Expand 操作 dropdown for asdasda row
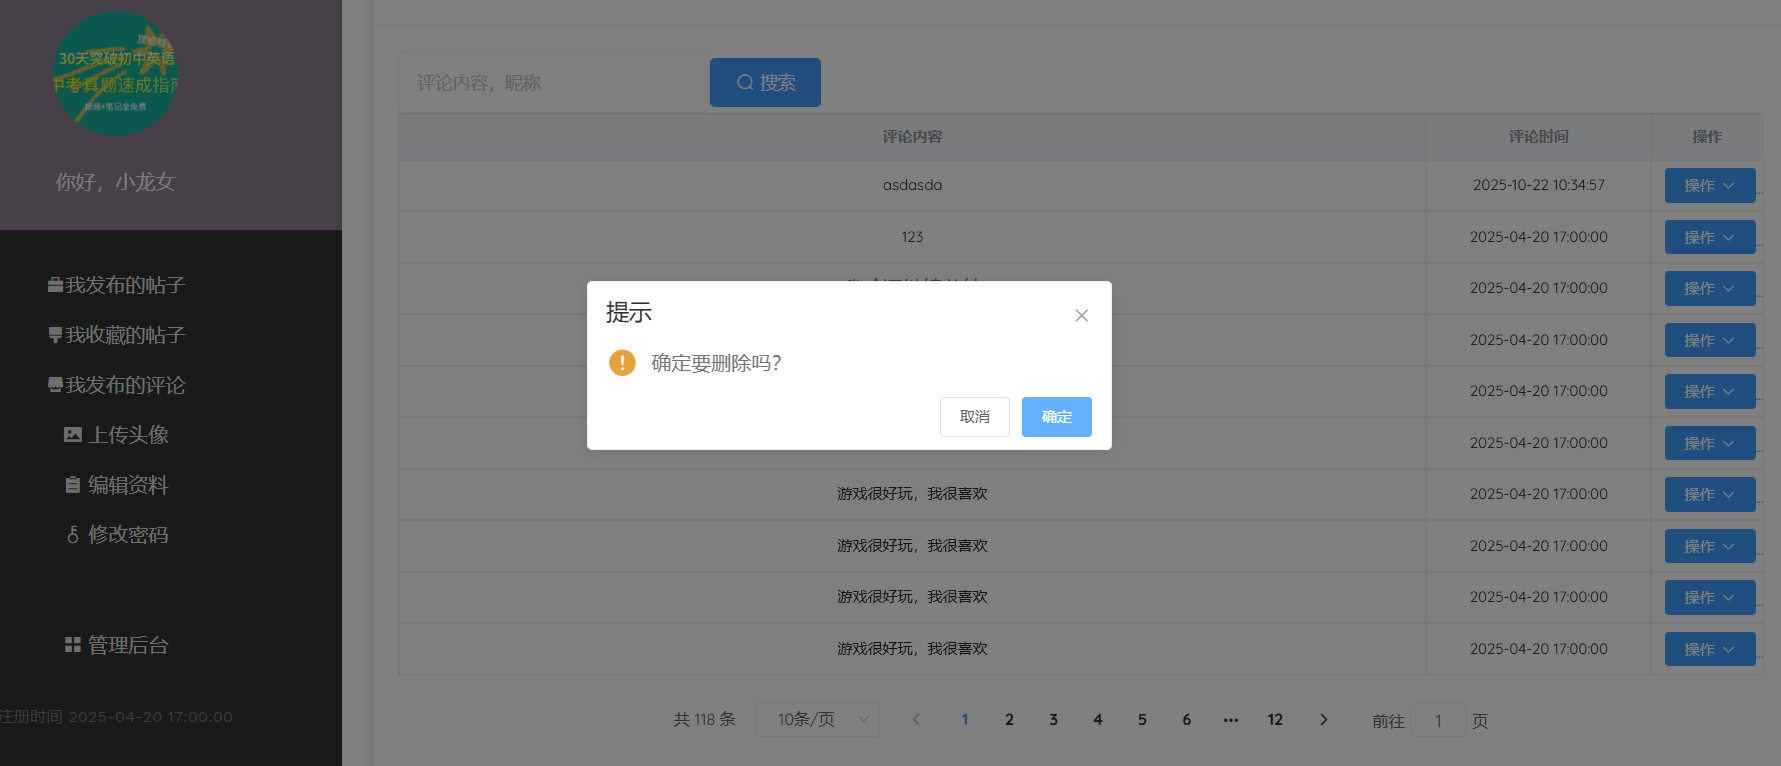The height and width of the screenshot is (766, 1781). pyautogui.click(x=1710, y=185)
